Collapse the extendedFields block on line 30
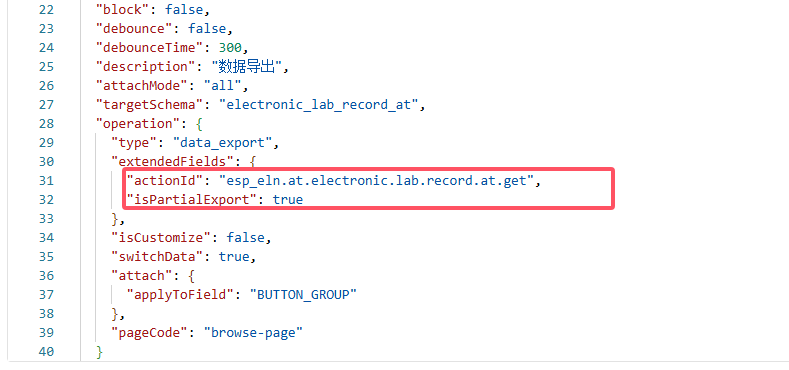The width and height of the screenshot is (789, 370). point(253,162)
